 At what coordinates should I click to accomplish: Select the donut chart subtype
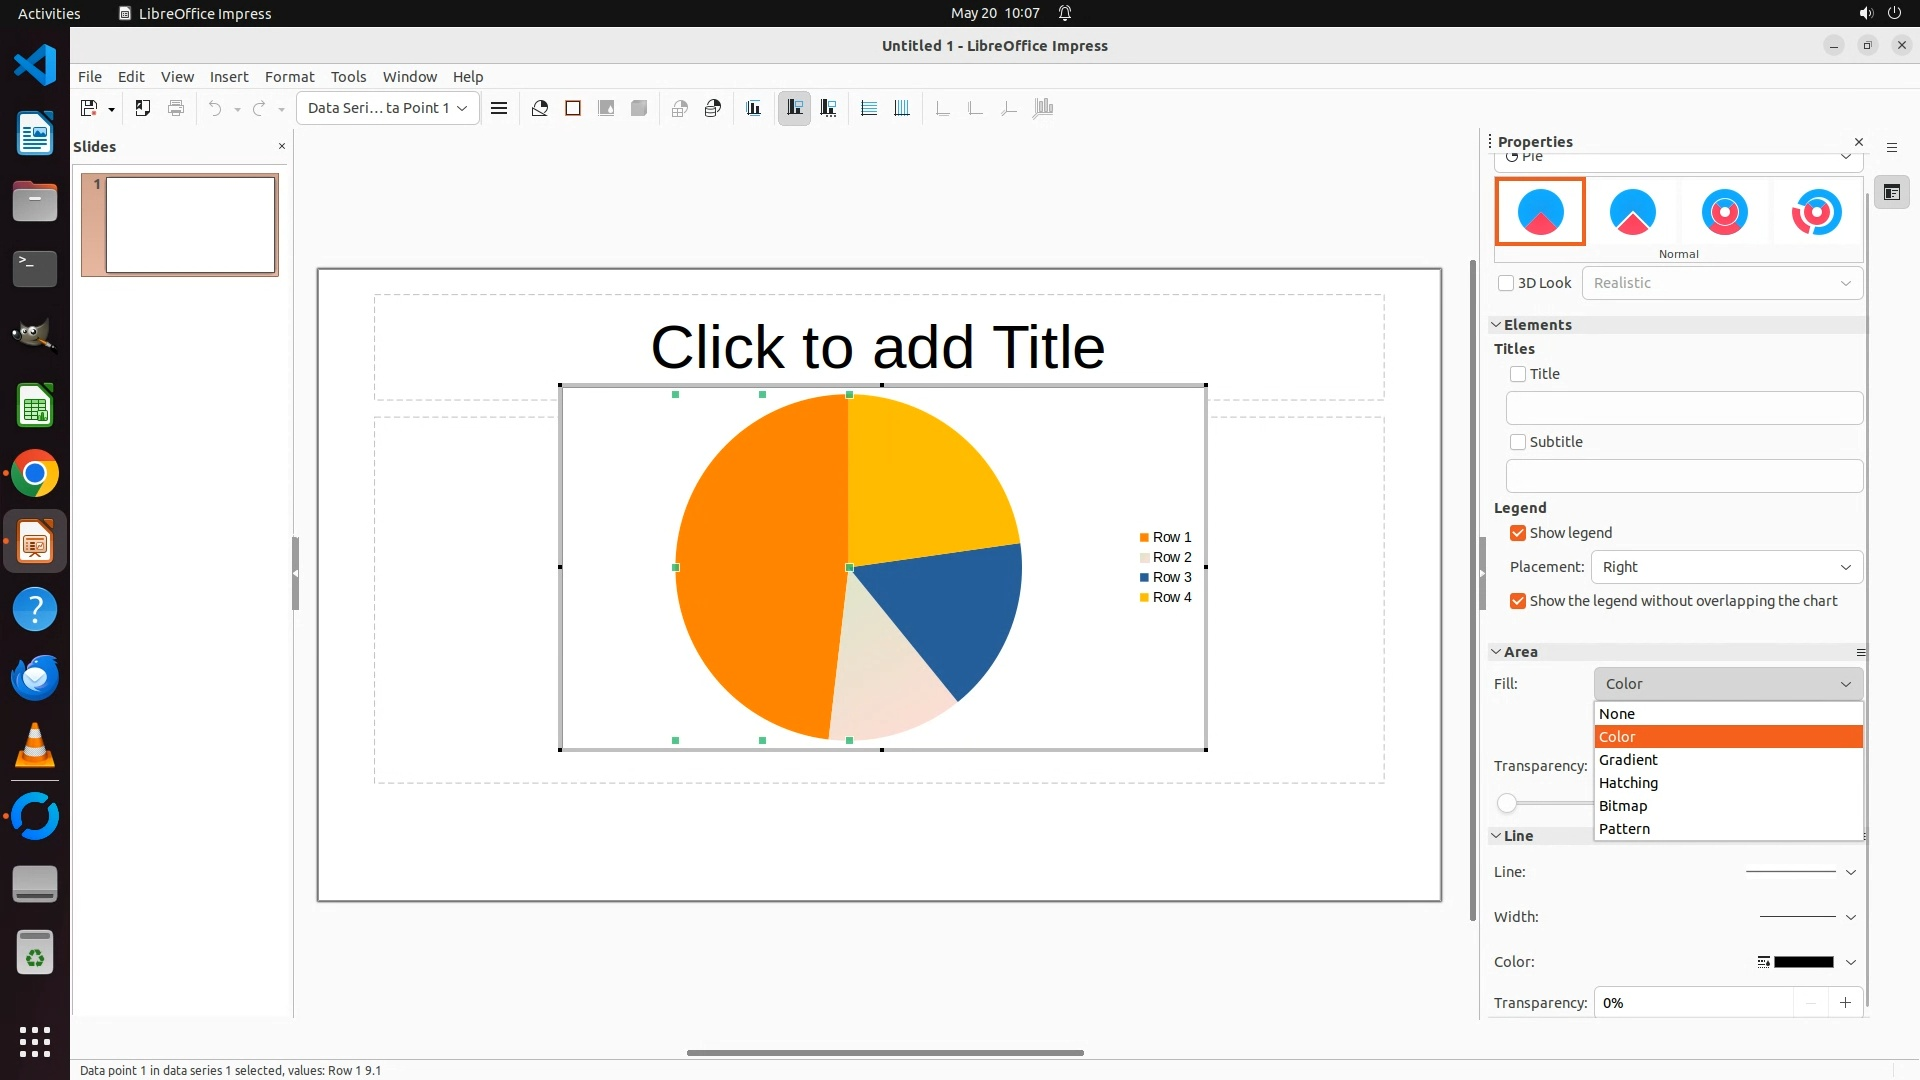[x=1724, y=212]
